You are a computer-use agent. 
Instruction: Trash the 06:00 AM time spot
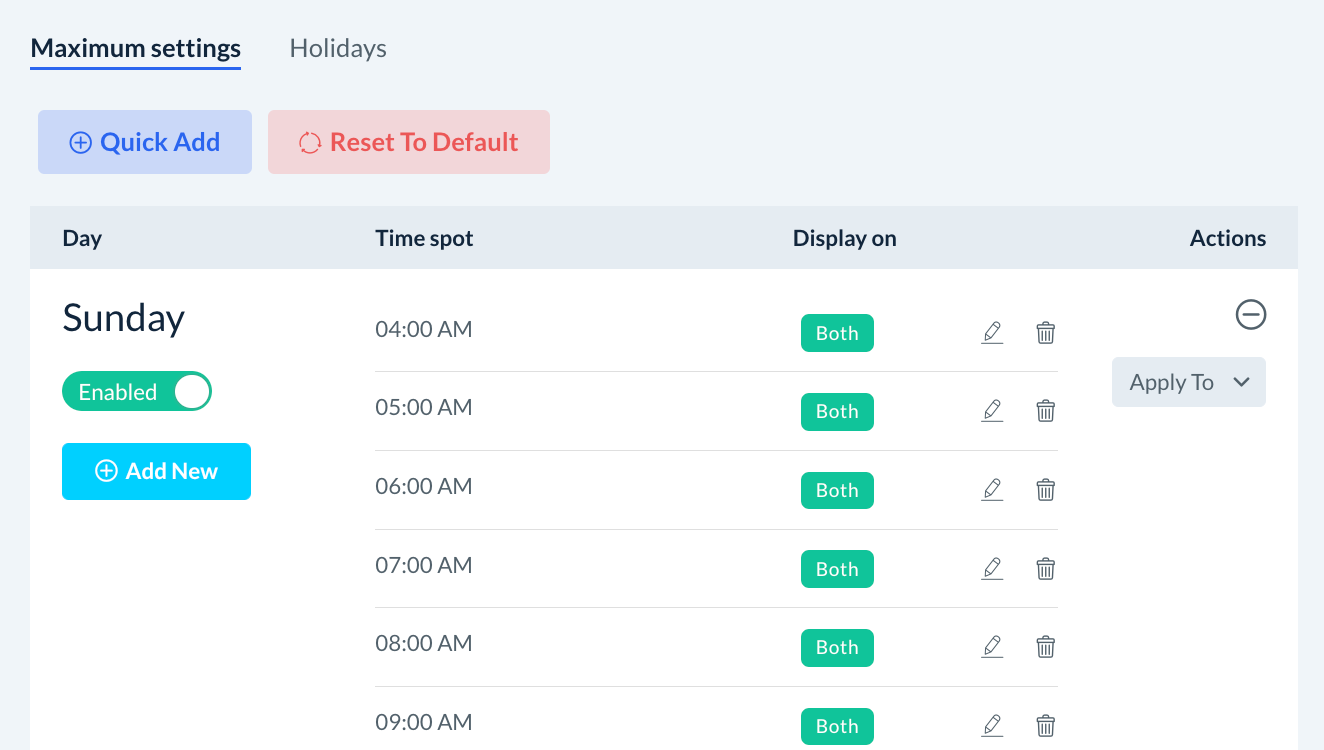(1045, 490)
